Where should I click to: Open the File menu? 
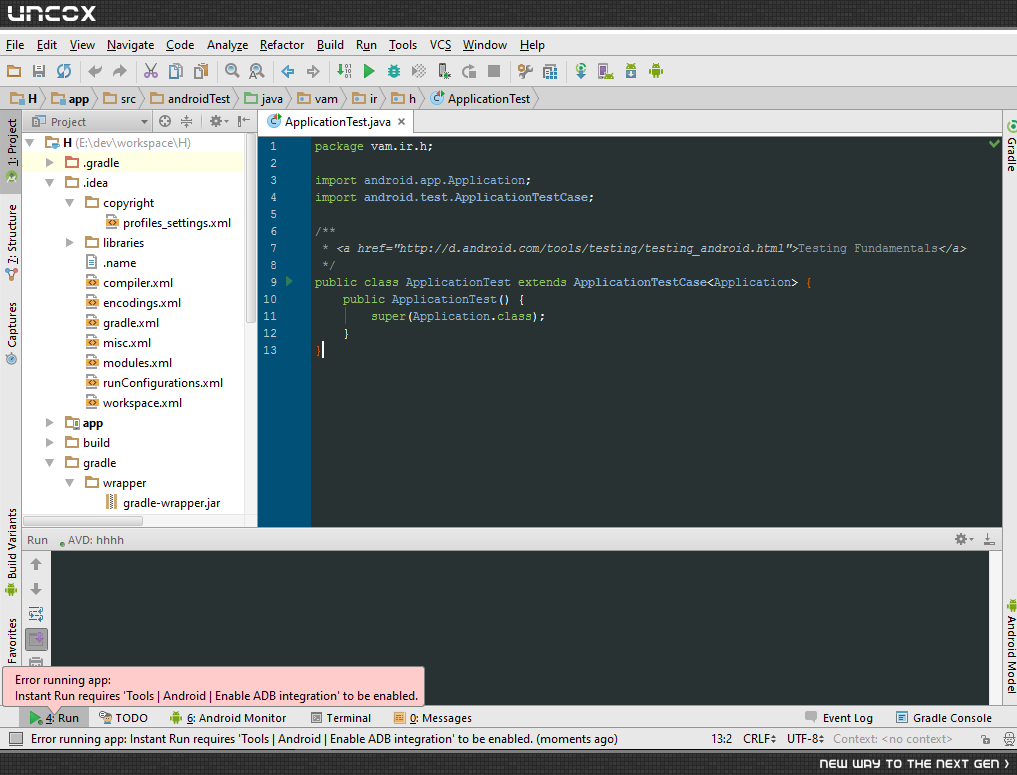[x=15, y=45]
